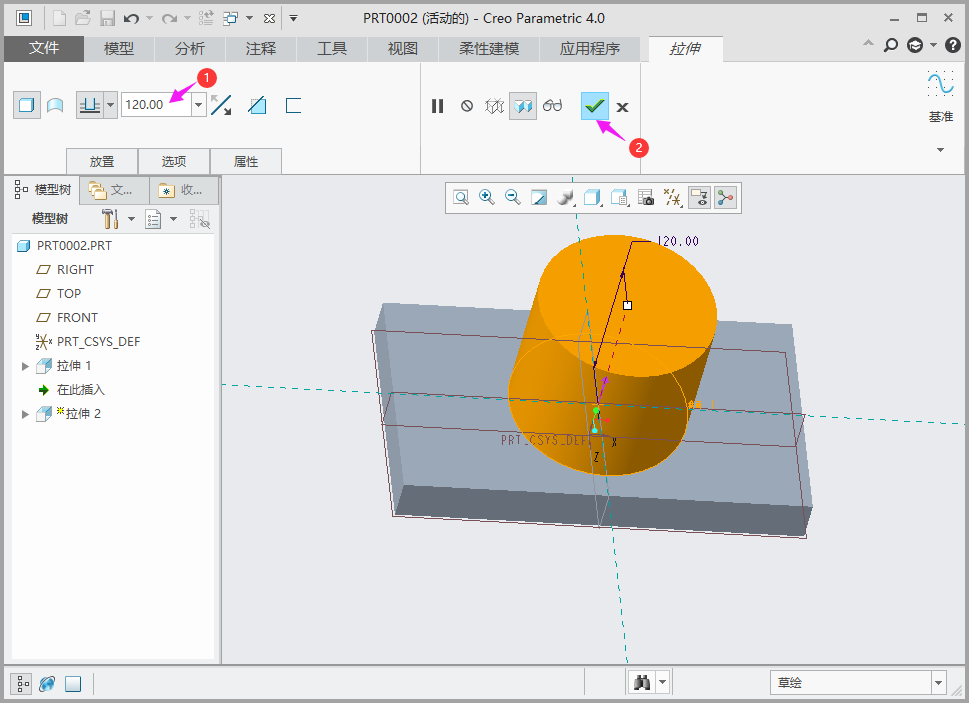
Task: Pause the extrude tool
Action: 437,106
